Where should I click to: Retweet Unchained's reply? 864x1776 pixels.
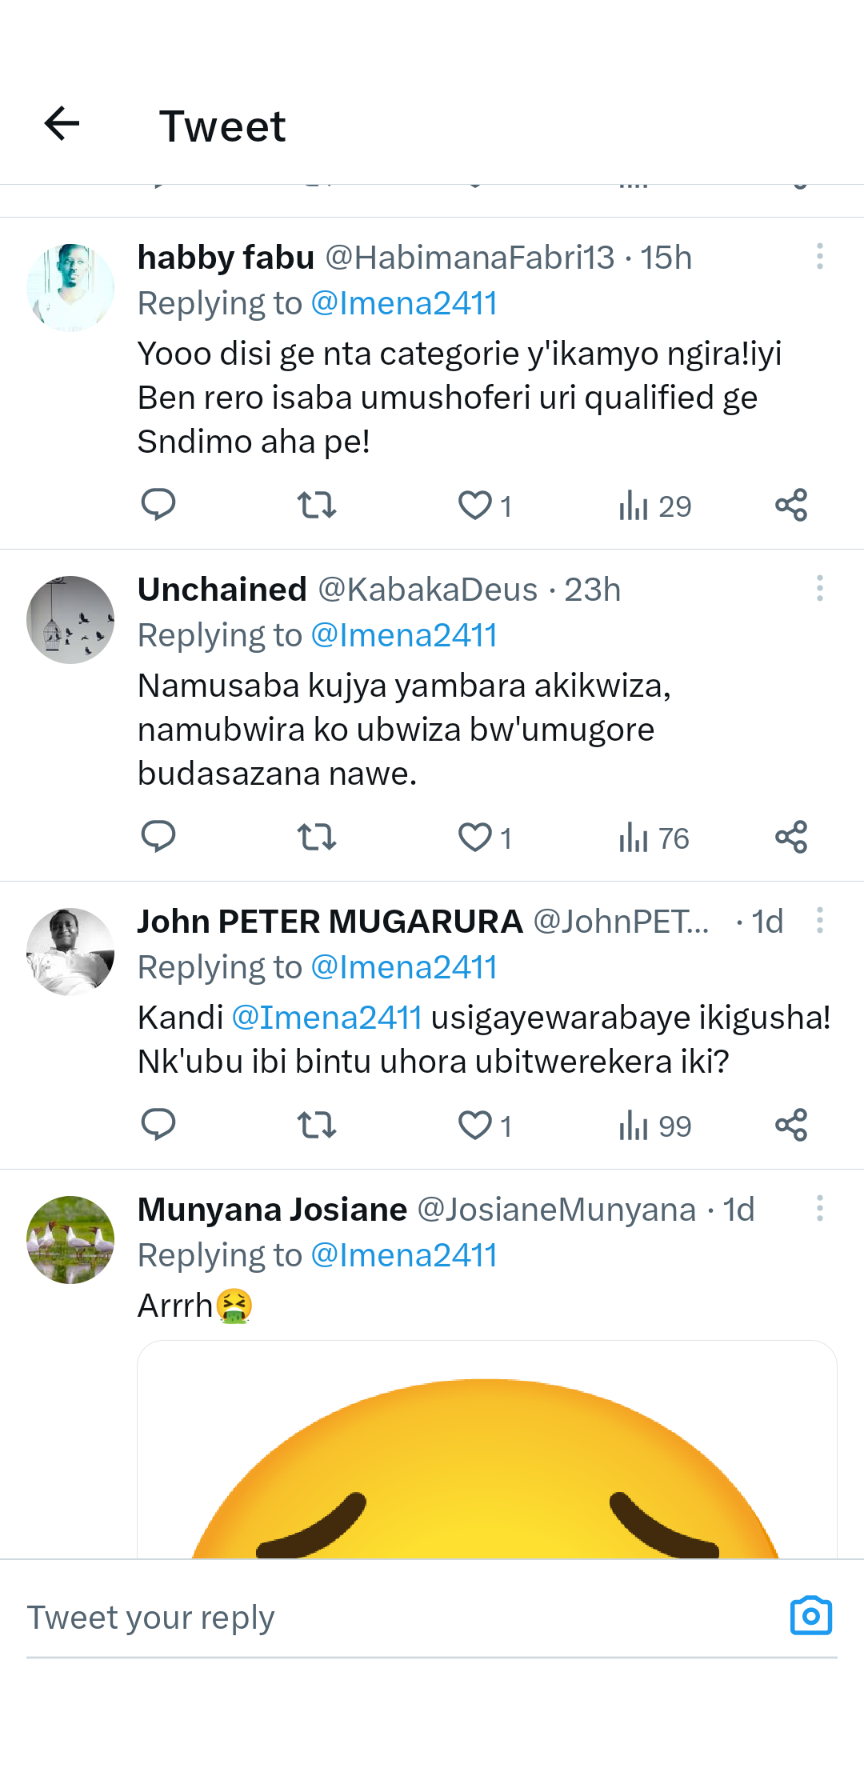click(317, 837)
